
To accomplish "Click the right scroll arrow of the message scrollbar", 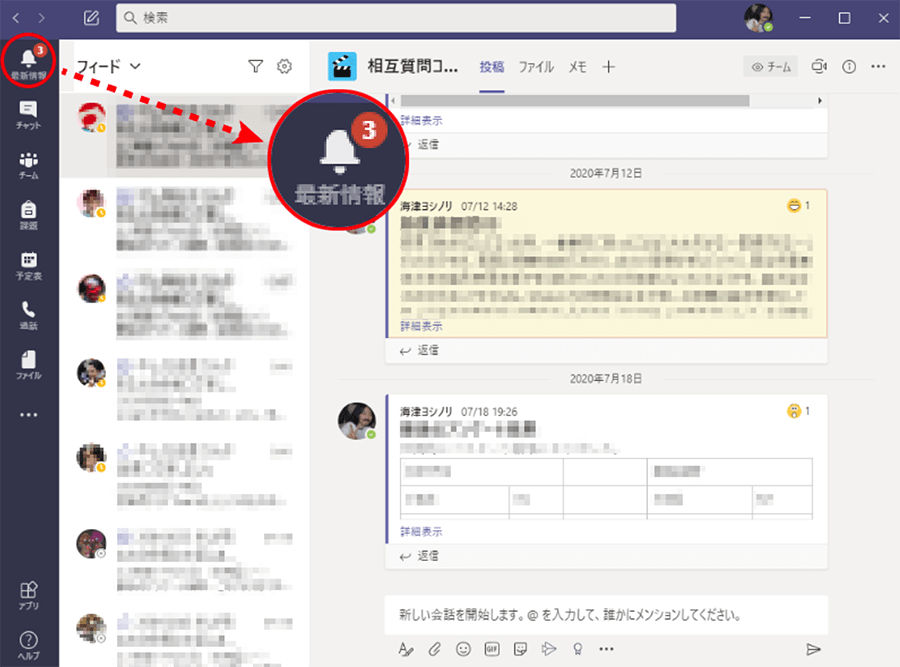I will pyautogui.click(x=820, y=101).
